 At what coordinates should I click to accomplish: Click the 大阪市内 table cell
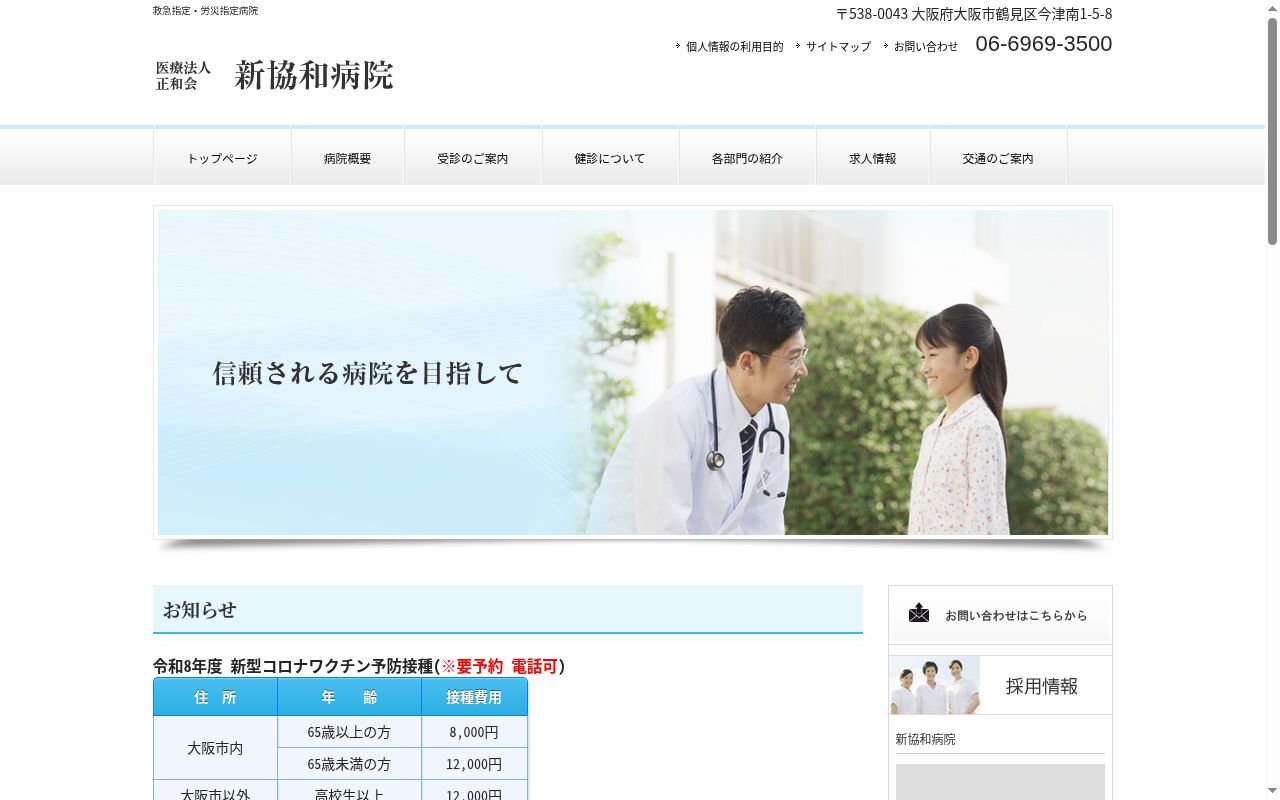click(215, 748)
